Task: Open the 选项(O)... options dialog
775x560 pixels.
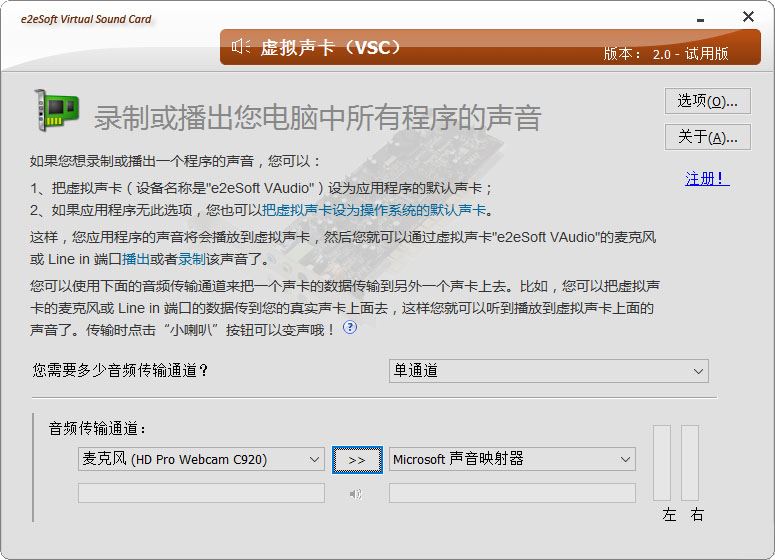Action: point(707,101)
